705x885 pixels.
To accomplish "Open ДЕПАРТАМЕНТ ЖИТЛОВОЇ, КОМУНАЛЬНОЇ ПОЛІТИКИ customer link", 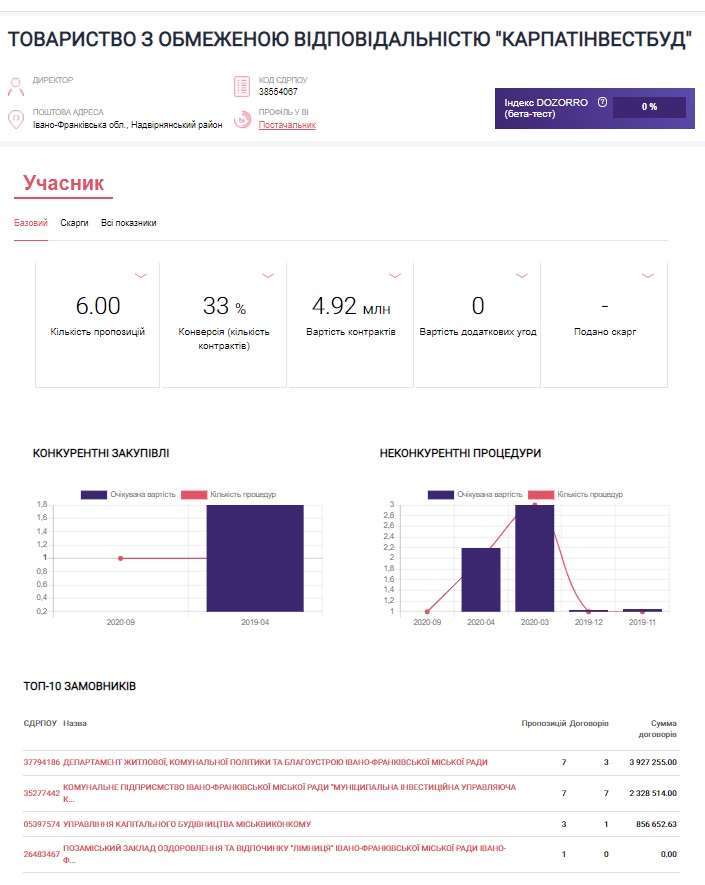I will click(x=275, y=762).
